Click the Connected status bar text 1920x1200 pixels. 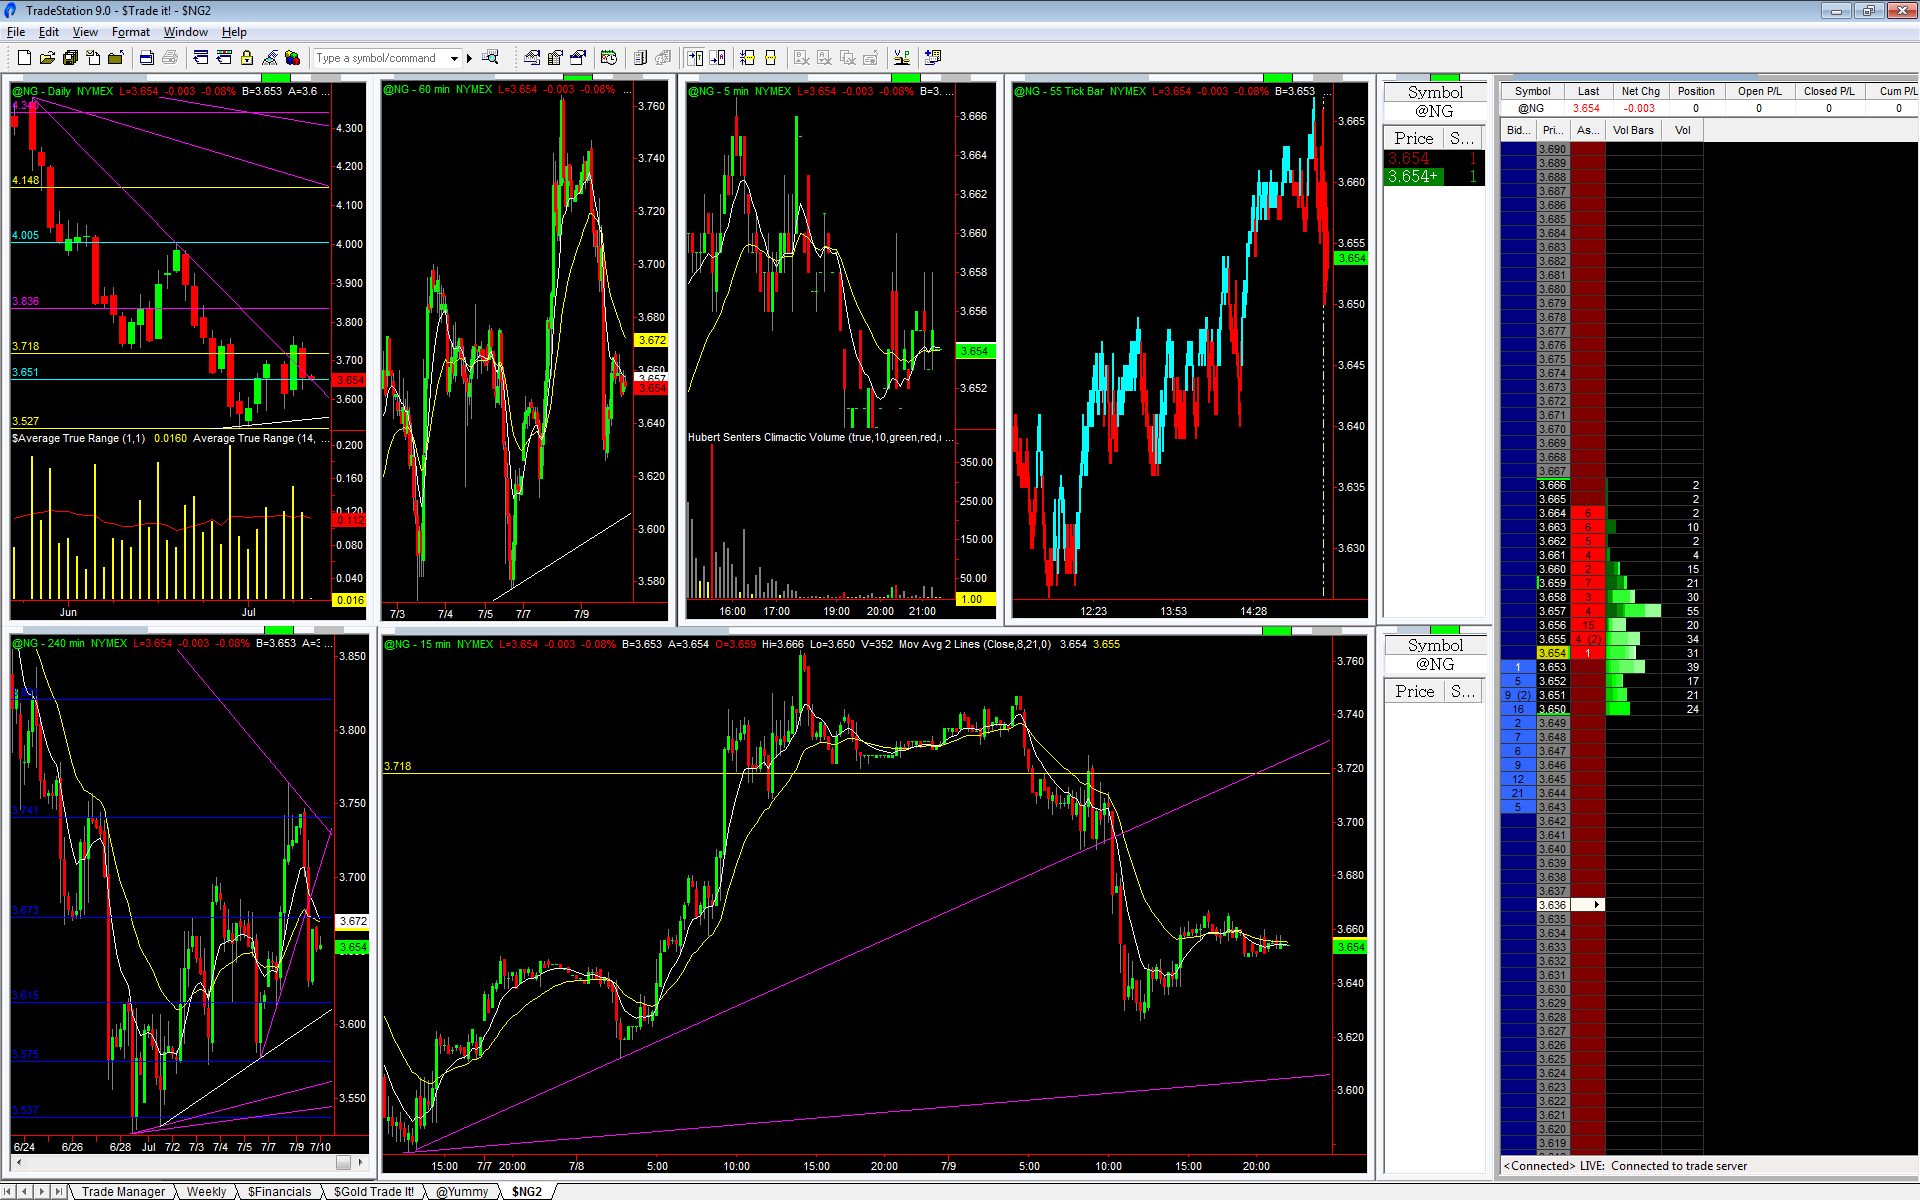[x=1625, y=1166]
